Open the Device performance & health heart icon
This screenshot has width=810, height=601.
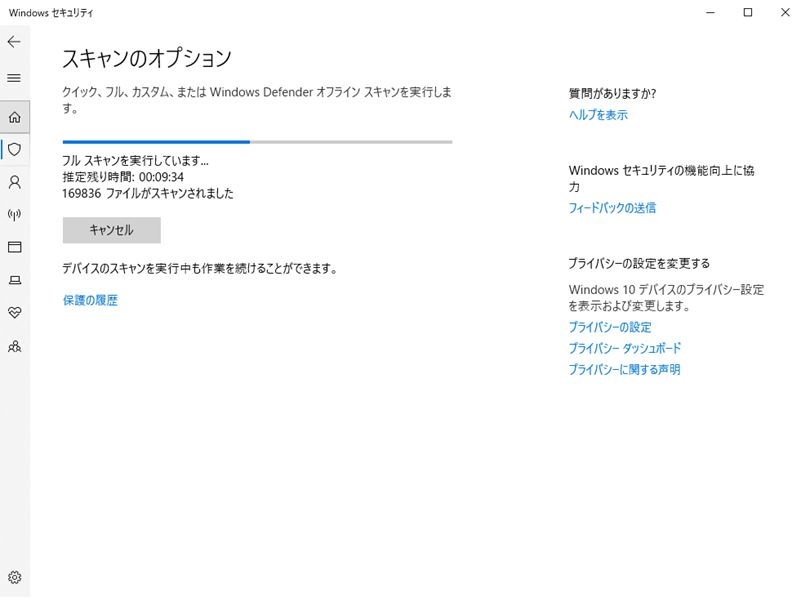click(x=14, y=313)
